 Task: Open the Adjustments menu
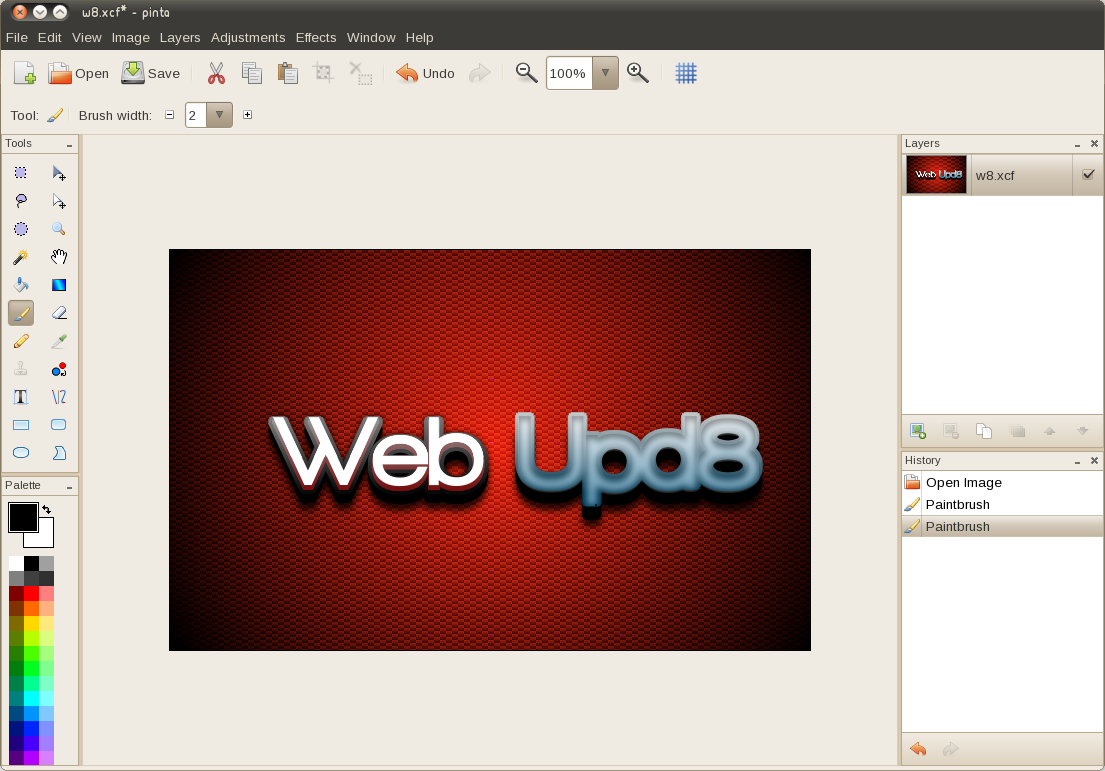click(x=248, y=37)
